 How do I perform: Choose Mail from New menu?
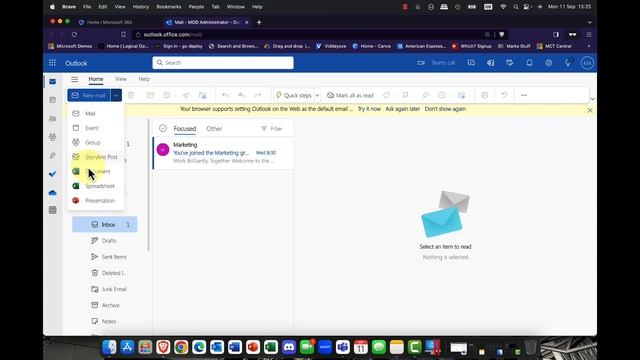(x=96, y=113)
